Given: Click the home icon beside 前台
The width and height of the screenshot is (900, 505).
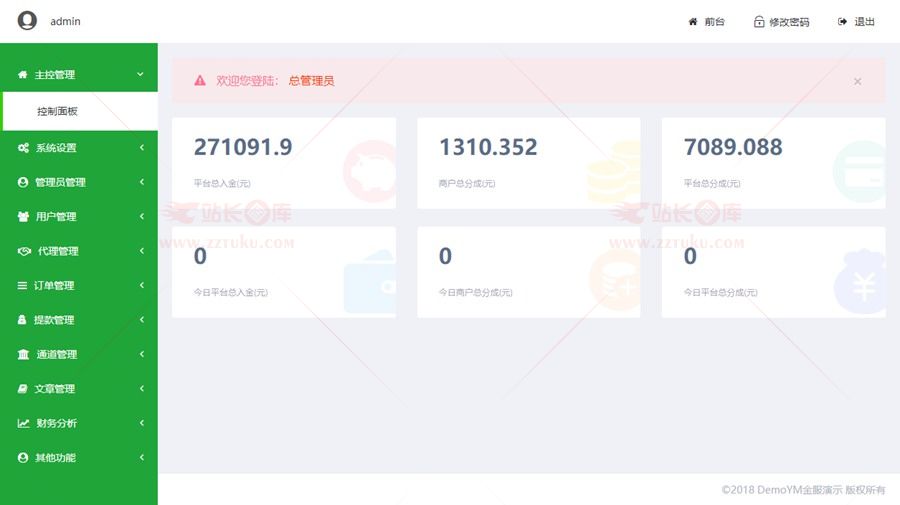Looking at the screenshot, I should [x=692, y=22].
